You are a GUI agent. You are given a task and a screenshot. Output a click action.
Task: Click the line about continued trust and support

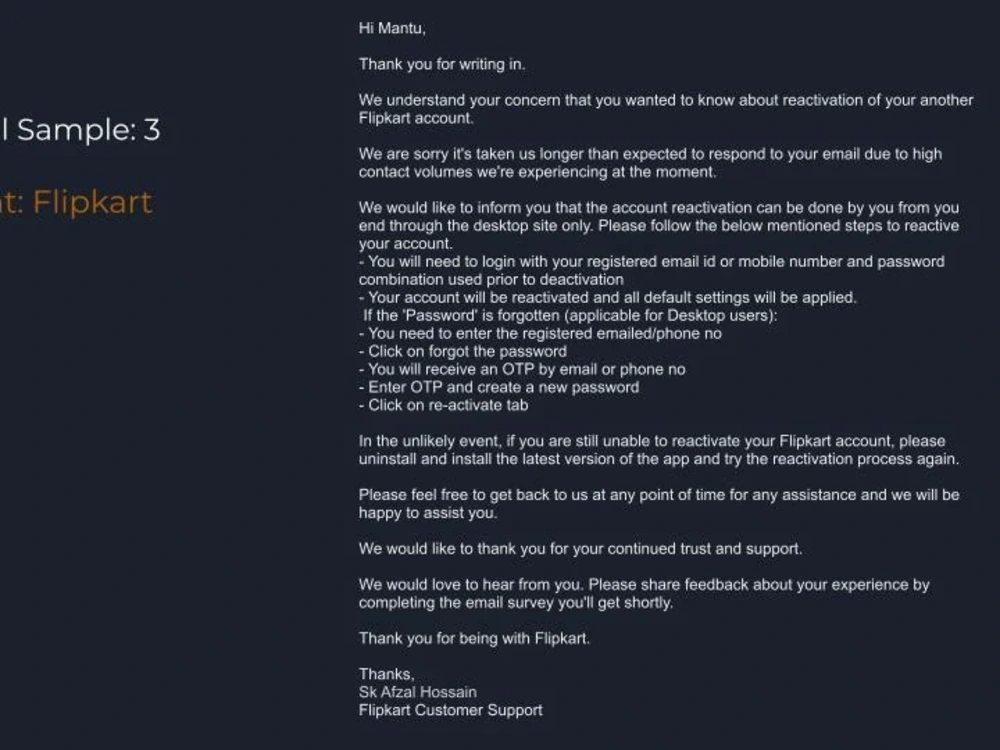click(x=580, y=549)
